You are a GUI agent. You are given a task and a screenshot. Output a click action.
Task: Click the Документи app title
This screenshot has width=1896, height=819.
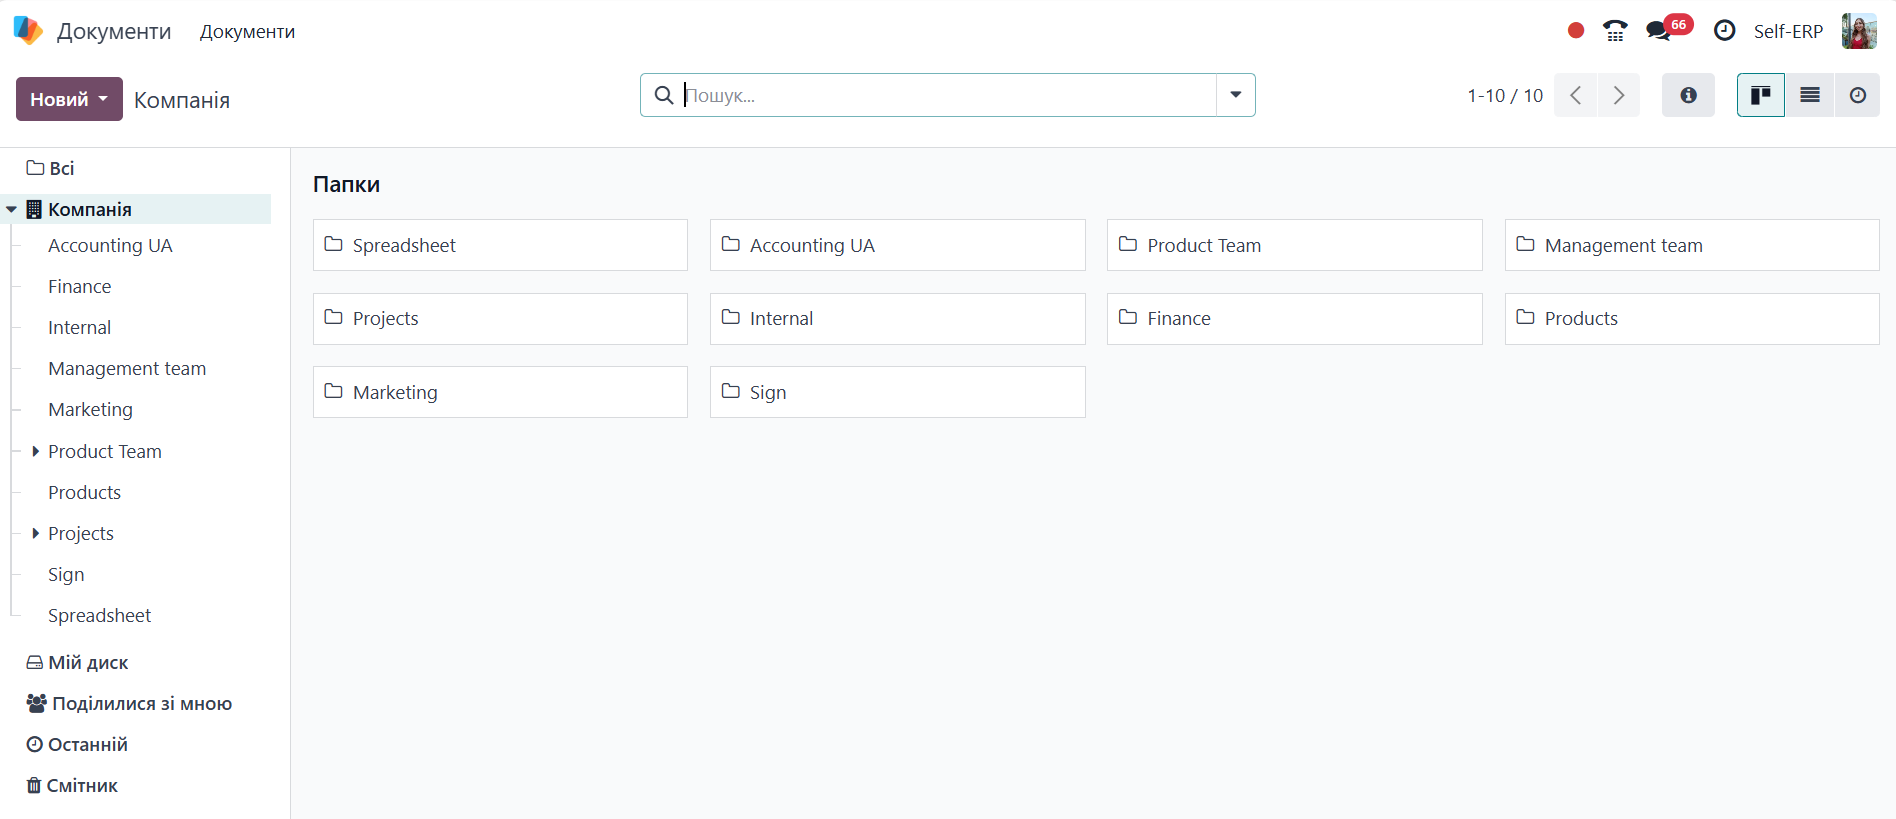114,31
